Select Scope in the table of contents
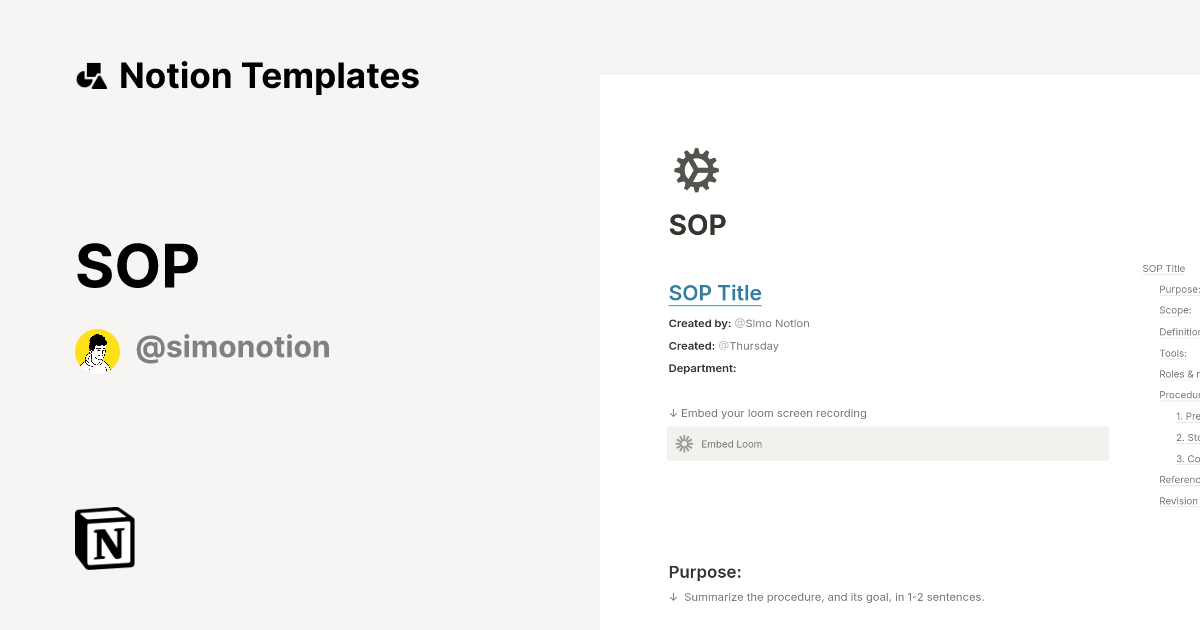This screenshot has width=1200, height=630. [x=1172, y=310]
